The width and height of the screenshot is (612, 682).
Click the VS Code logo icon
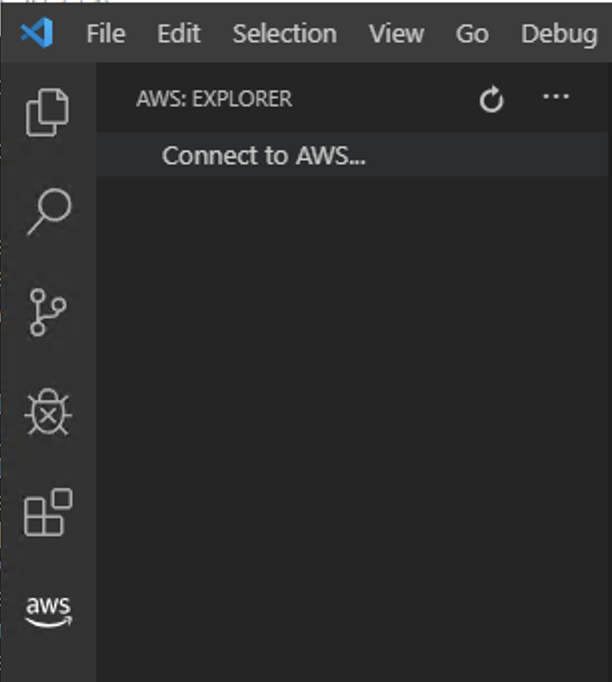pos(37,33)
